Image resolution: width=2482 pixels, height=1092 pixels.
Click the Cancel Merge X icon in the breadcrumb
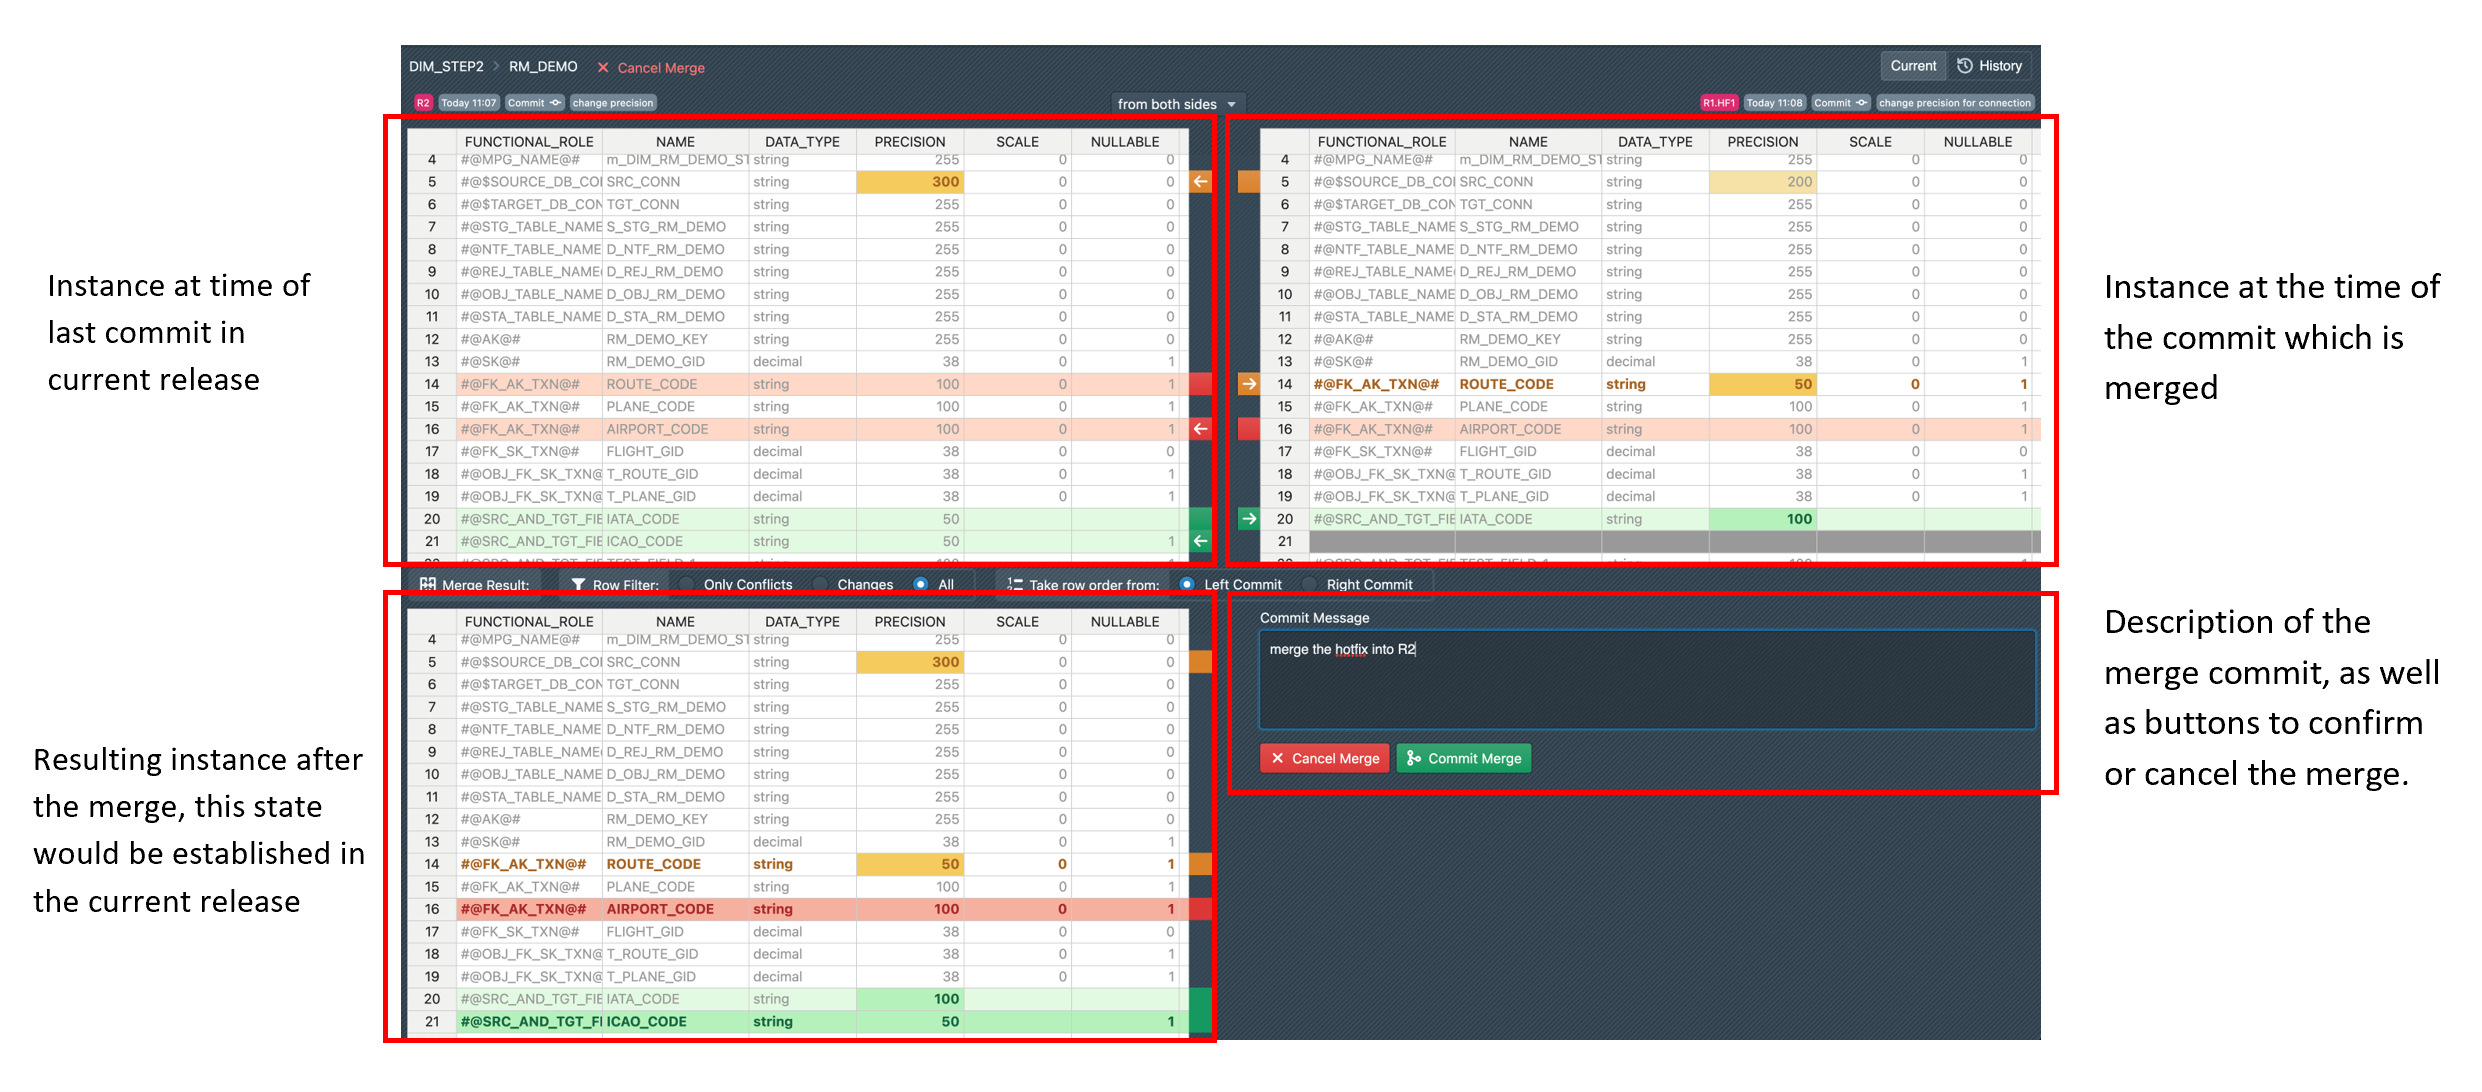click(x=603, y=68)
